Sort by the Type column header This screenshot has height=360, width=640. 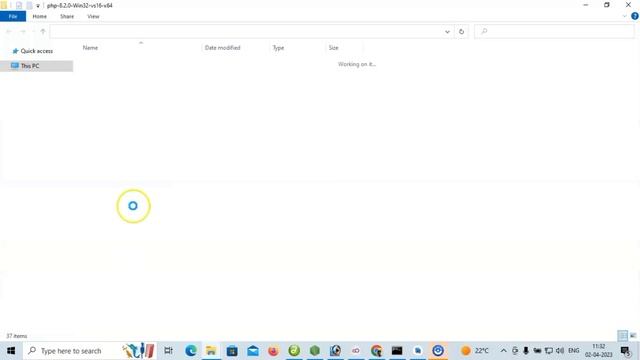pos(278,48)
